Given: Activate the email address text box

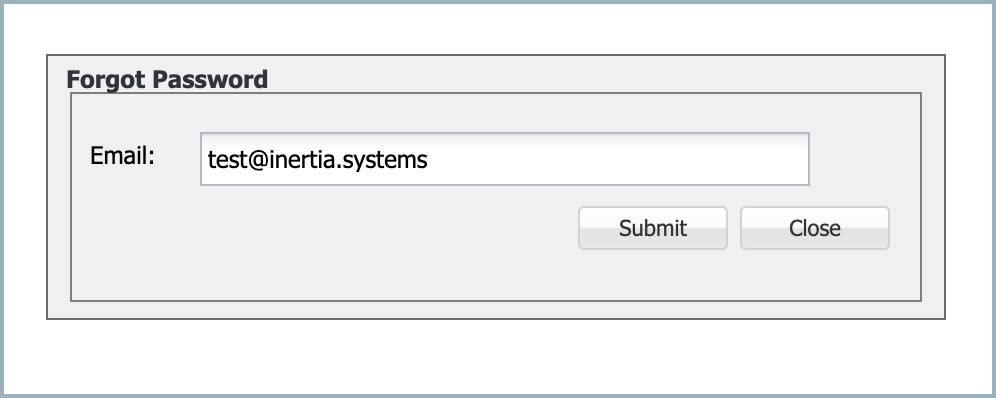Looking at the screenshot, I should tap(504, 159).
